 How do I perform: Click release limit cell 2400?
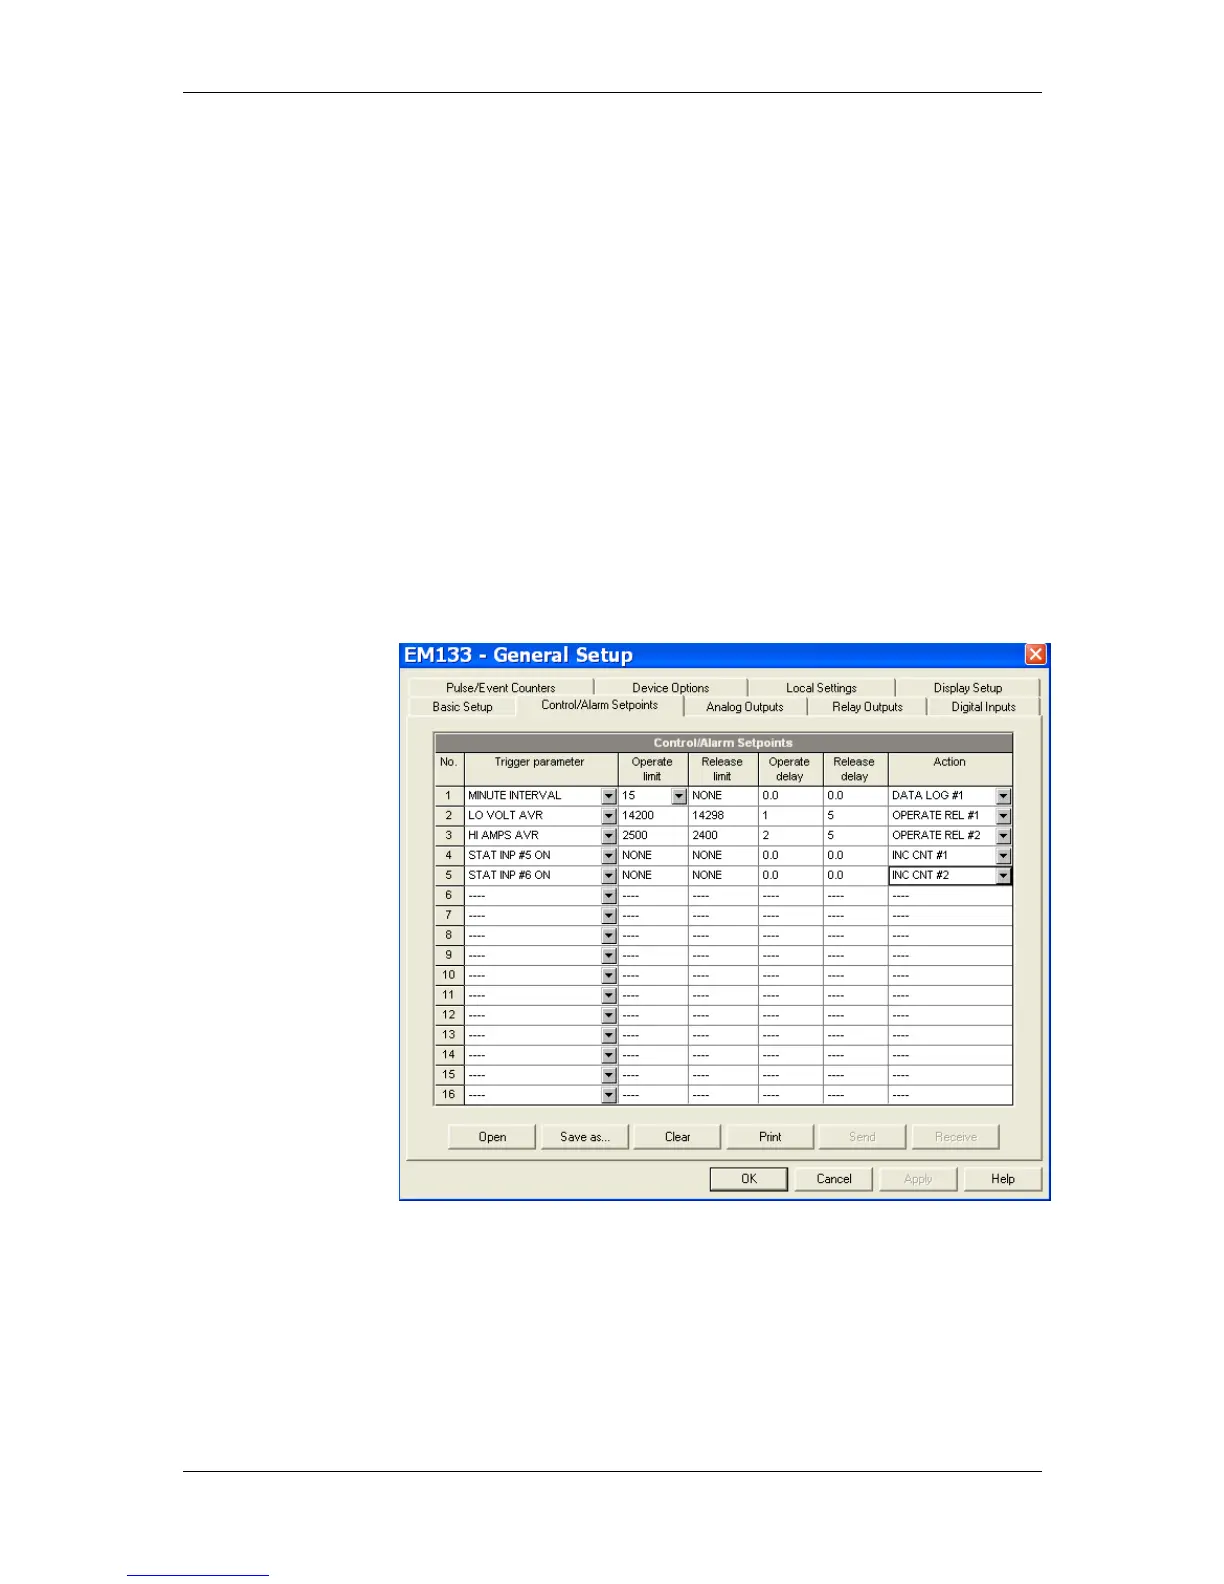[x=723, y=836]
